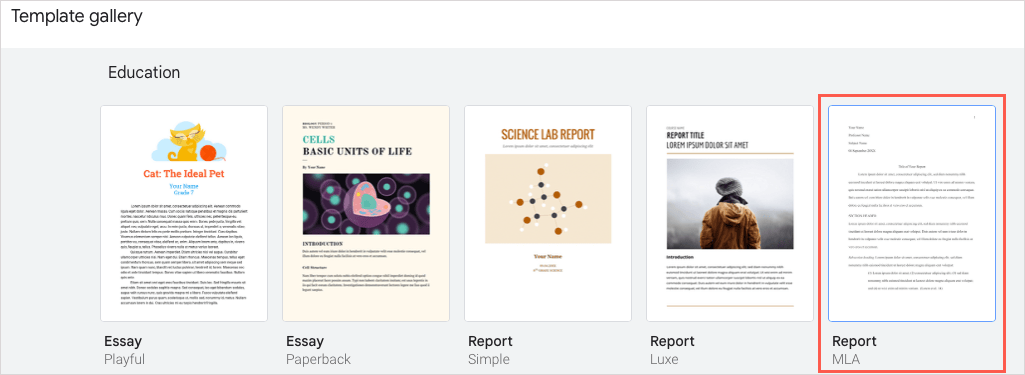This screenshot has height=375, width=1025.
Task: Open the Report MLA template thumbnail
Action: pos(912,213)
